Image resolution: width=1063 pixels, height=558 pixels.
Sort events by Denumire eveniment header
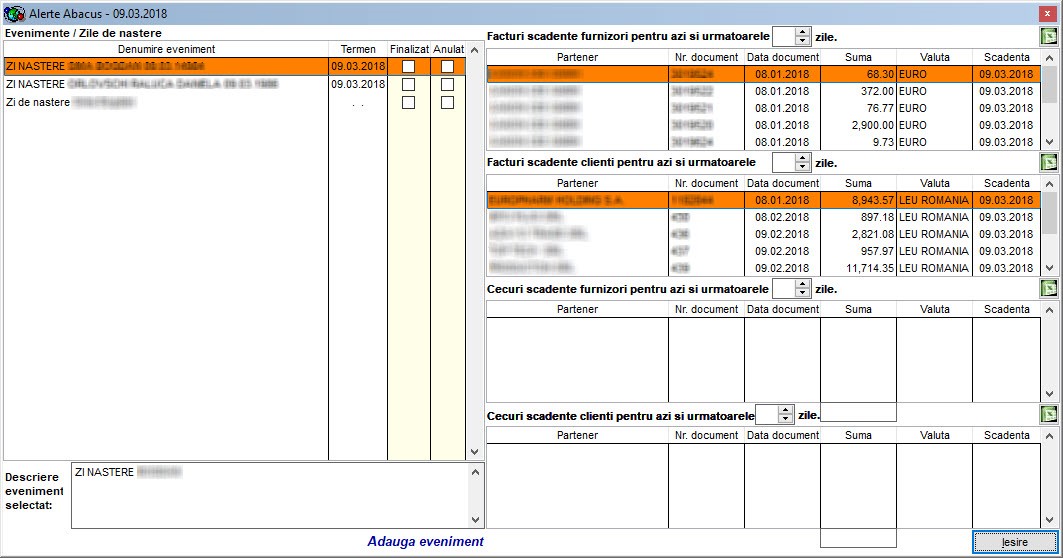166,49
